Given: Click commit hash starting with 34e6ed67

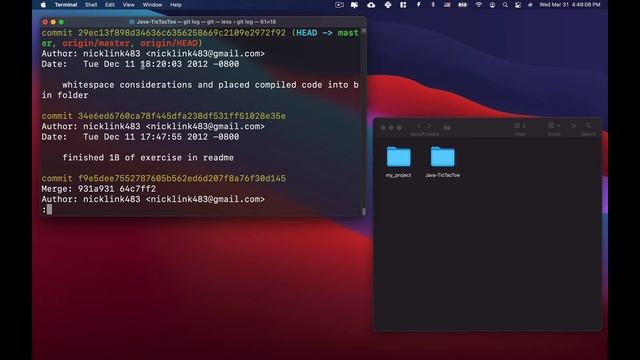Looking at the screenshot, I should coord(182,116).
